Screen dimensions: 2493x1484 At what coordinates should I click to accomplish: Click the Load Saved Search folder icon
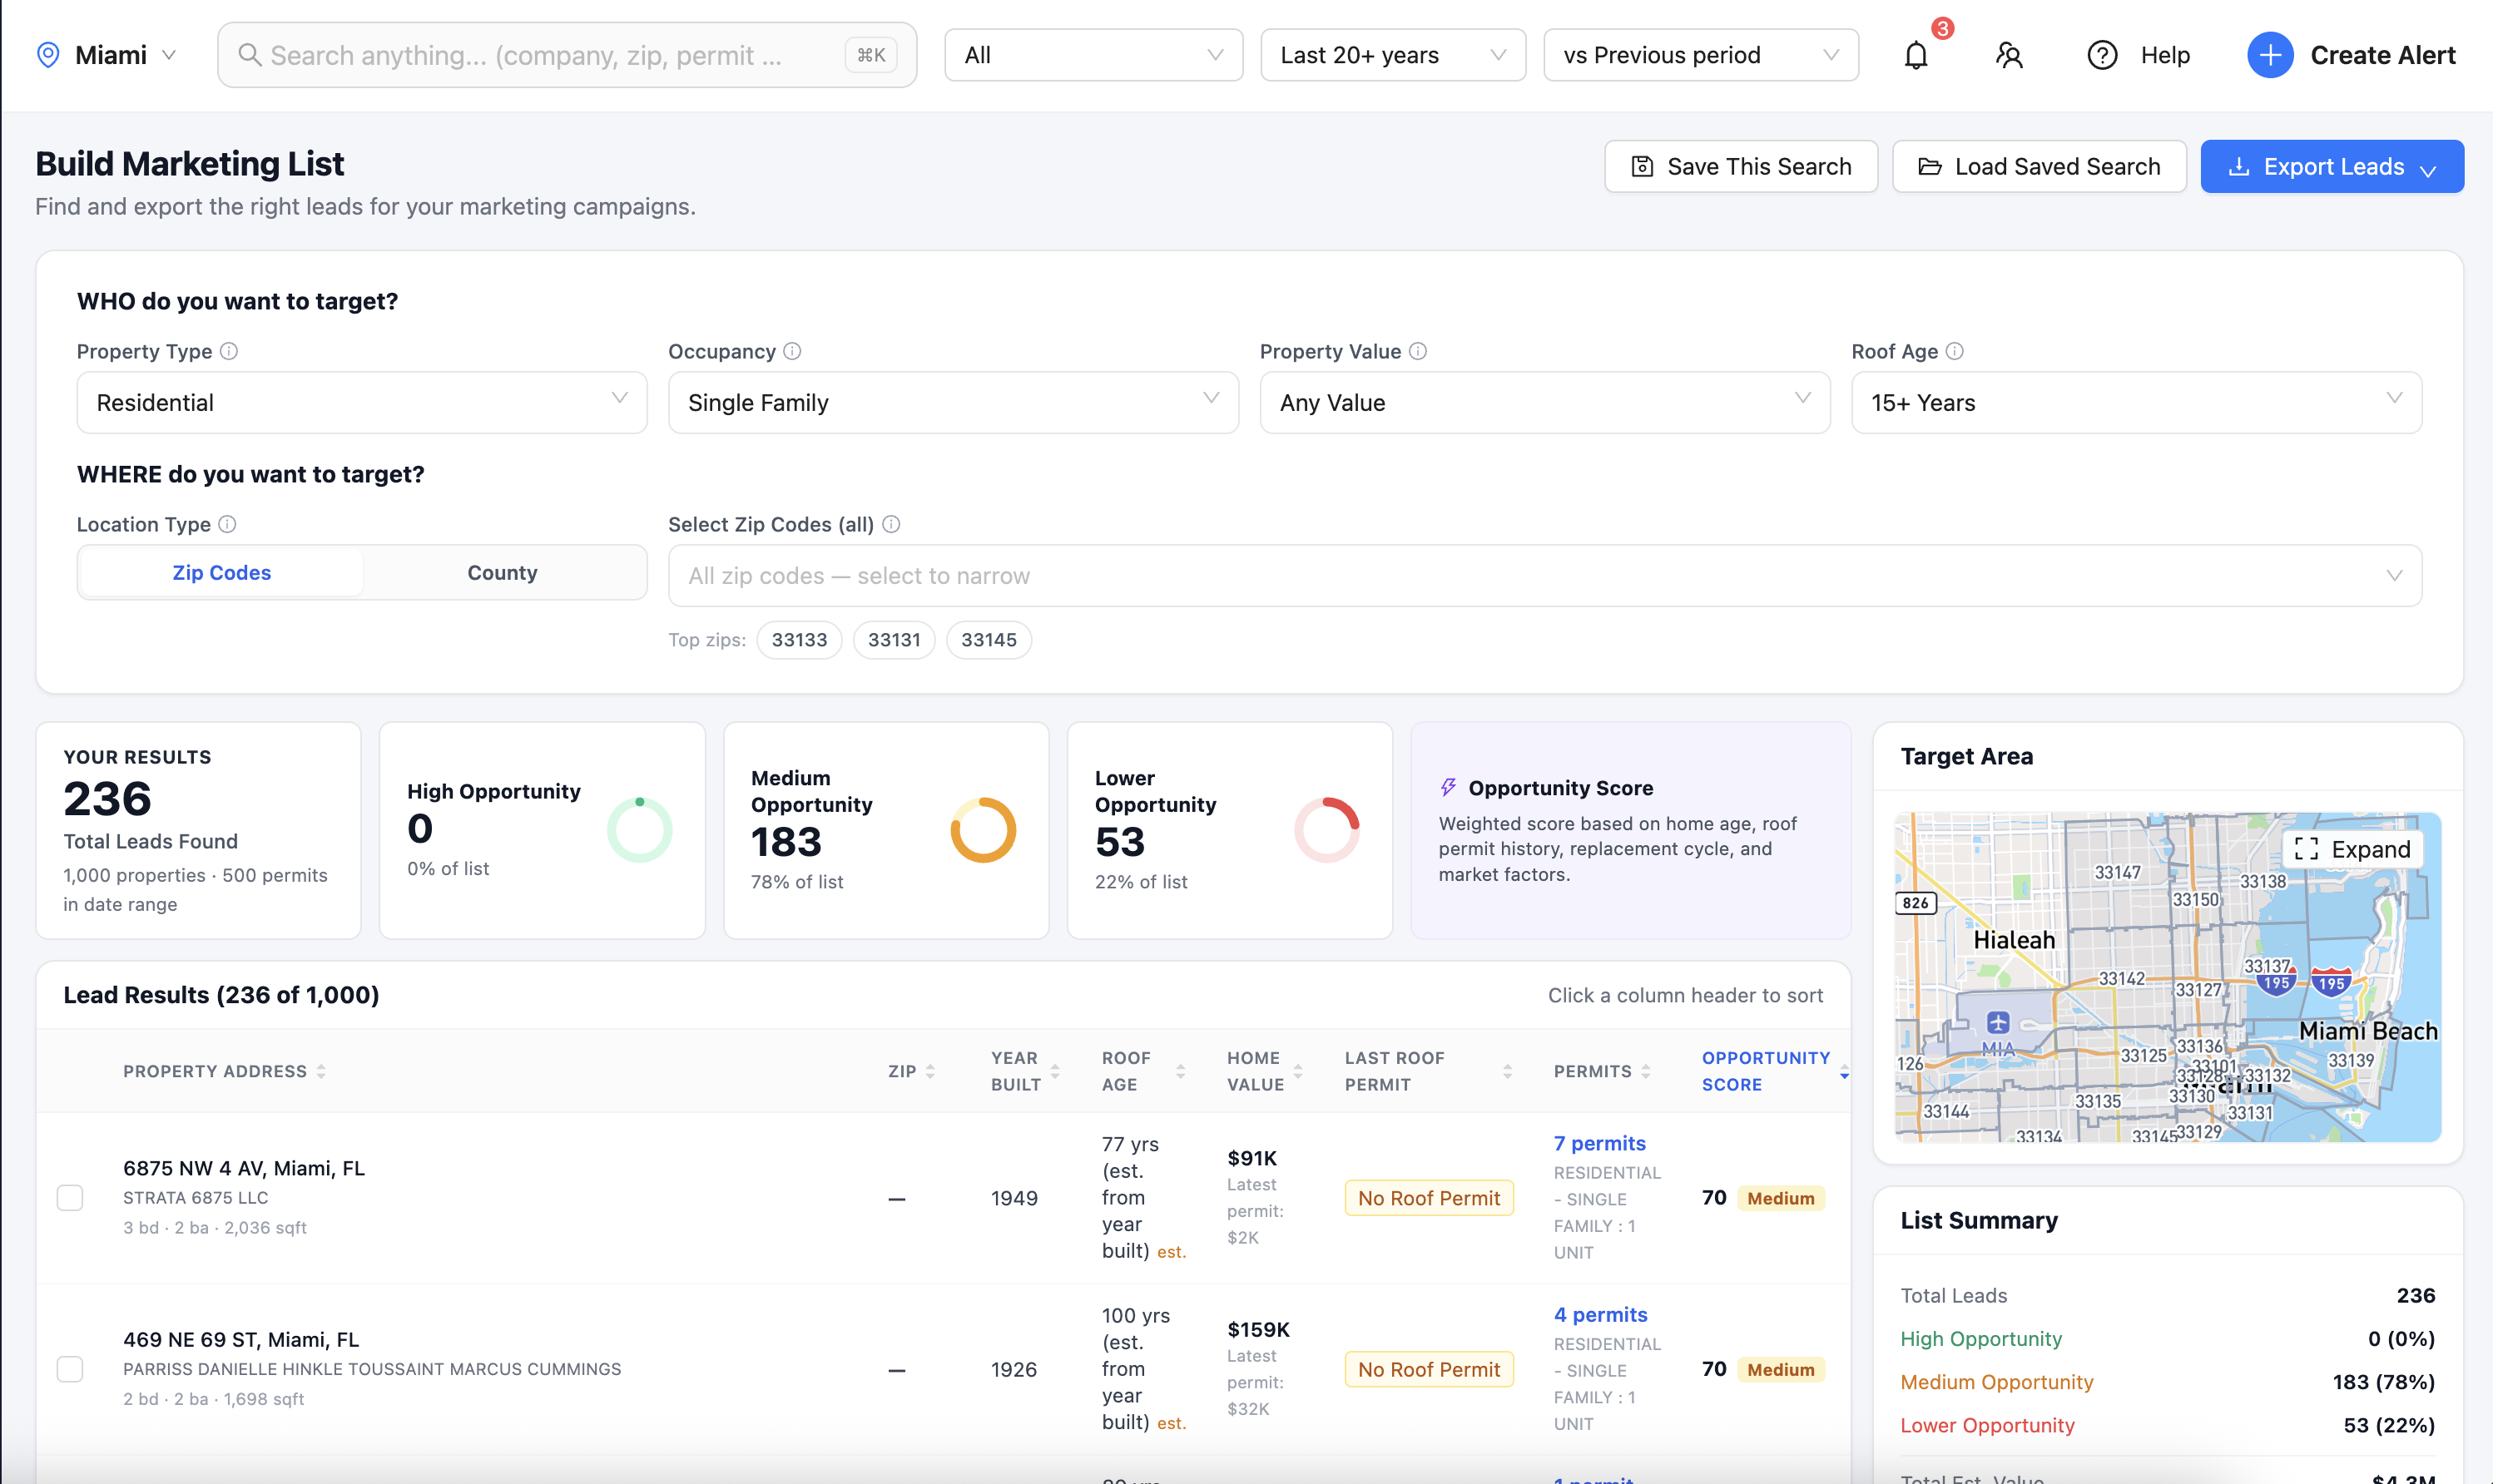point(1930,167)
